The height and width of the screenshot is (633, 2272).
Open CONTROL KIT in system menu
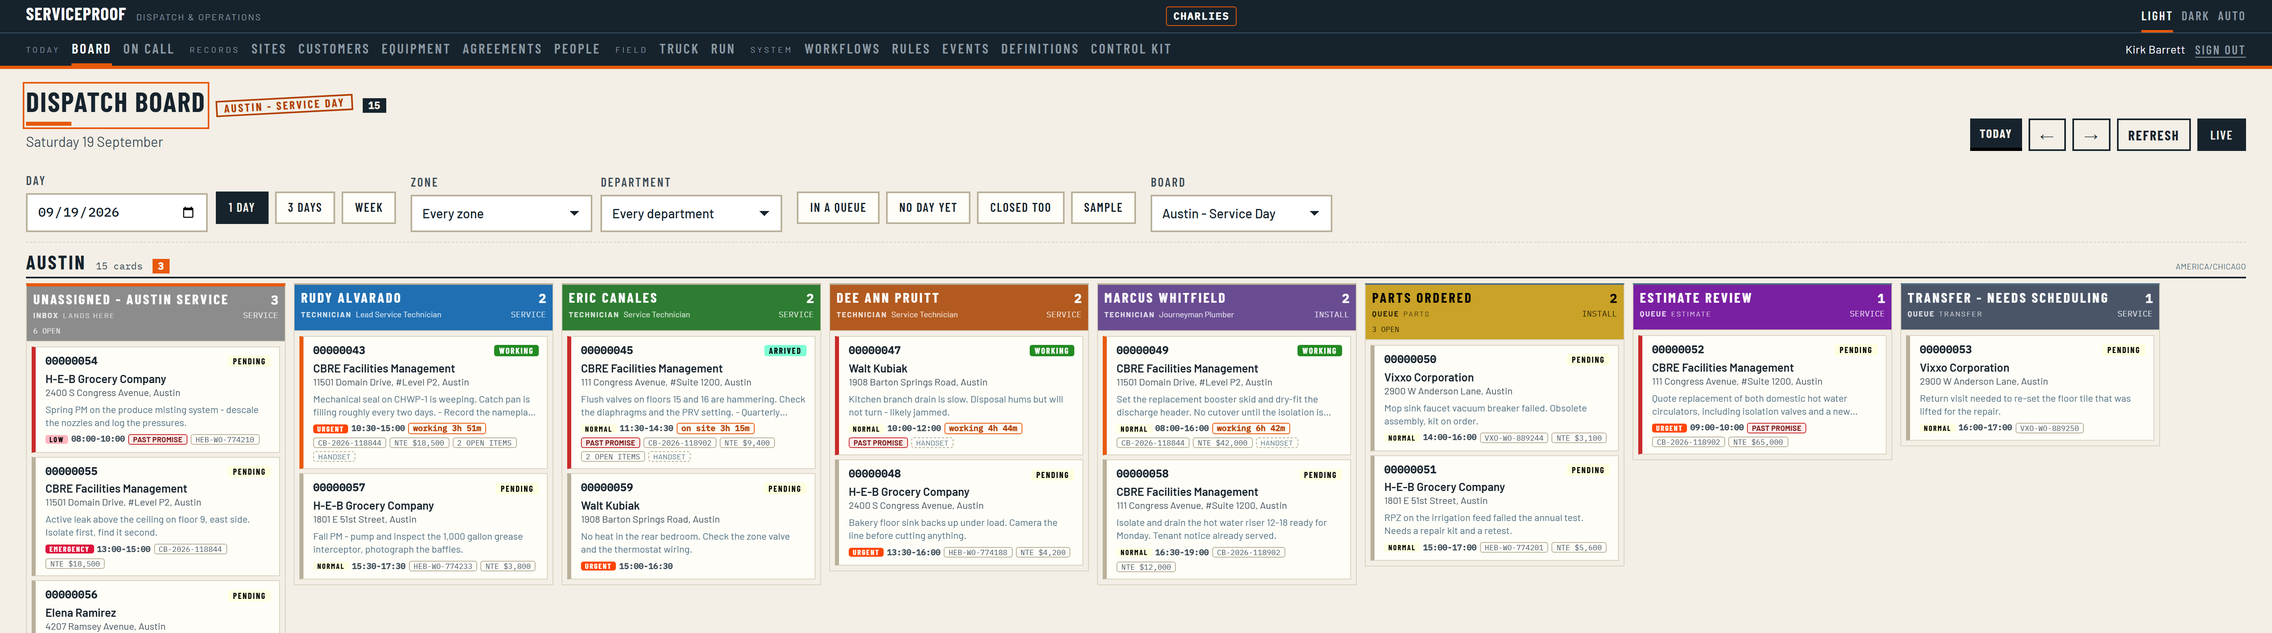(x=1131, y=49)
